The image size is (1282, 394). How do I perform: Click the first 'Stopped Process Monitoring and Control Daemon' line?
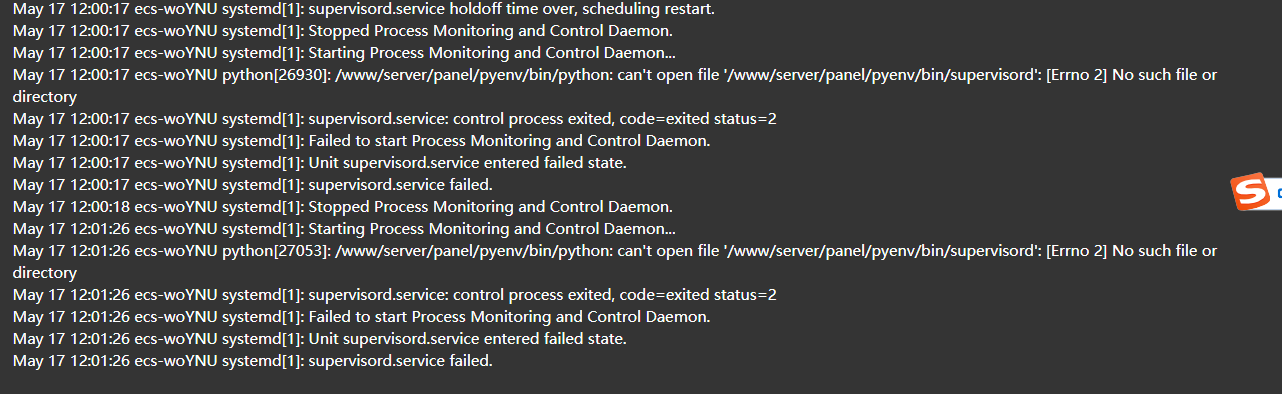tap(343, 31)
